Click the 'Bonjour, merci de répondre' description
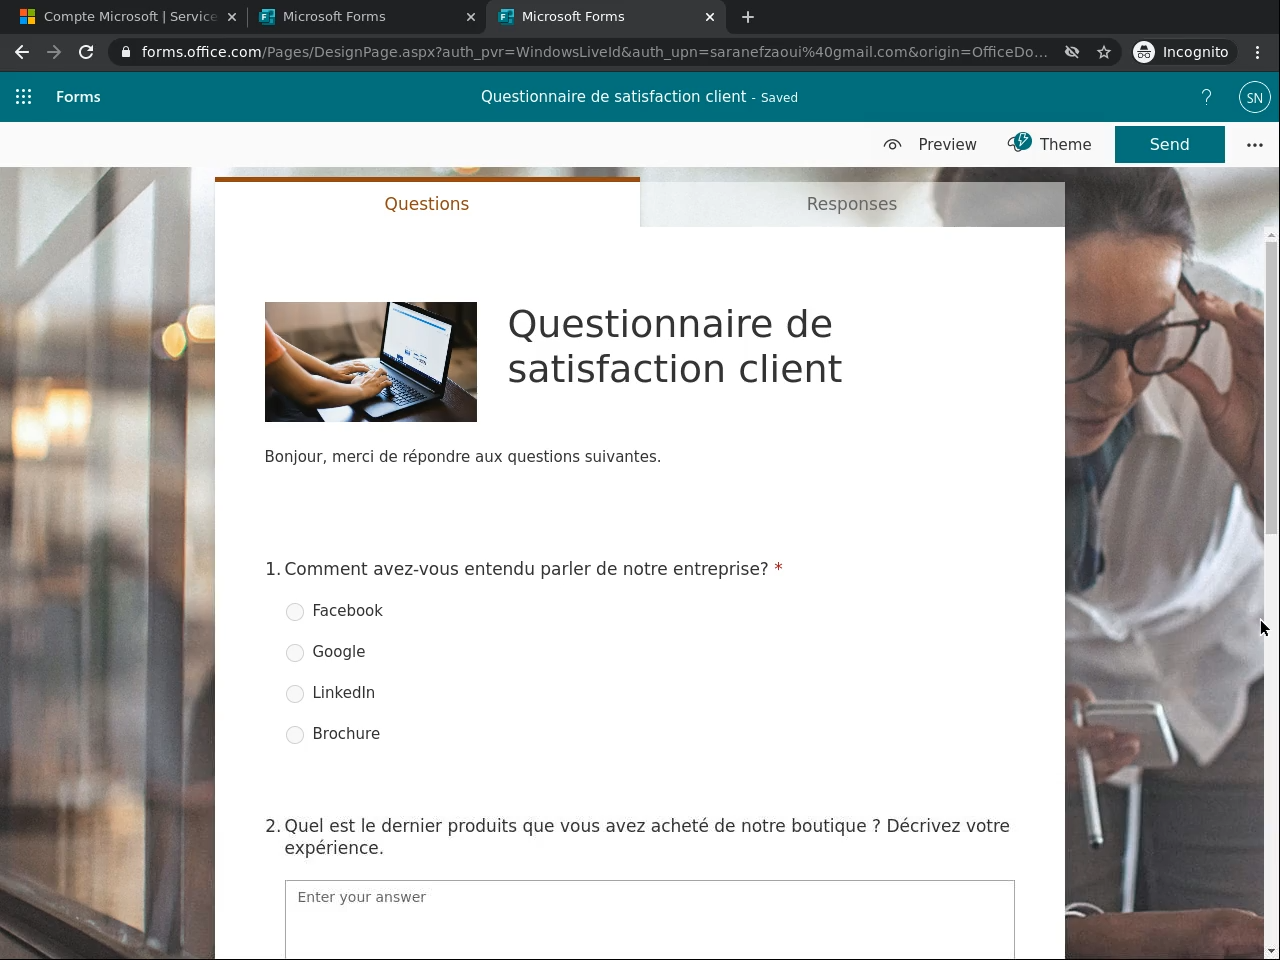The width and height of the screenshot is (1280, 960). coord(463,457)
